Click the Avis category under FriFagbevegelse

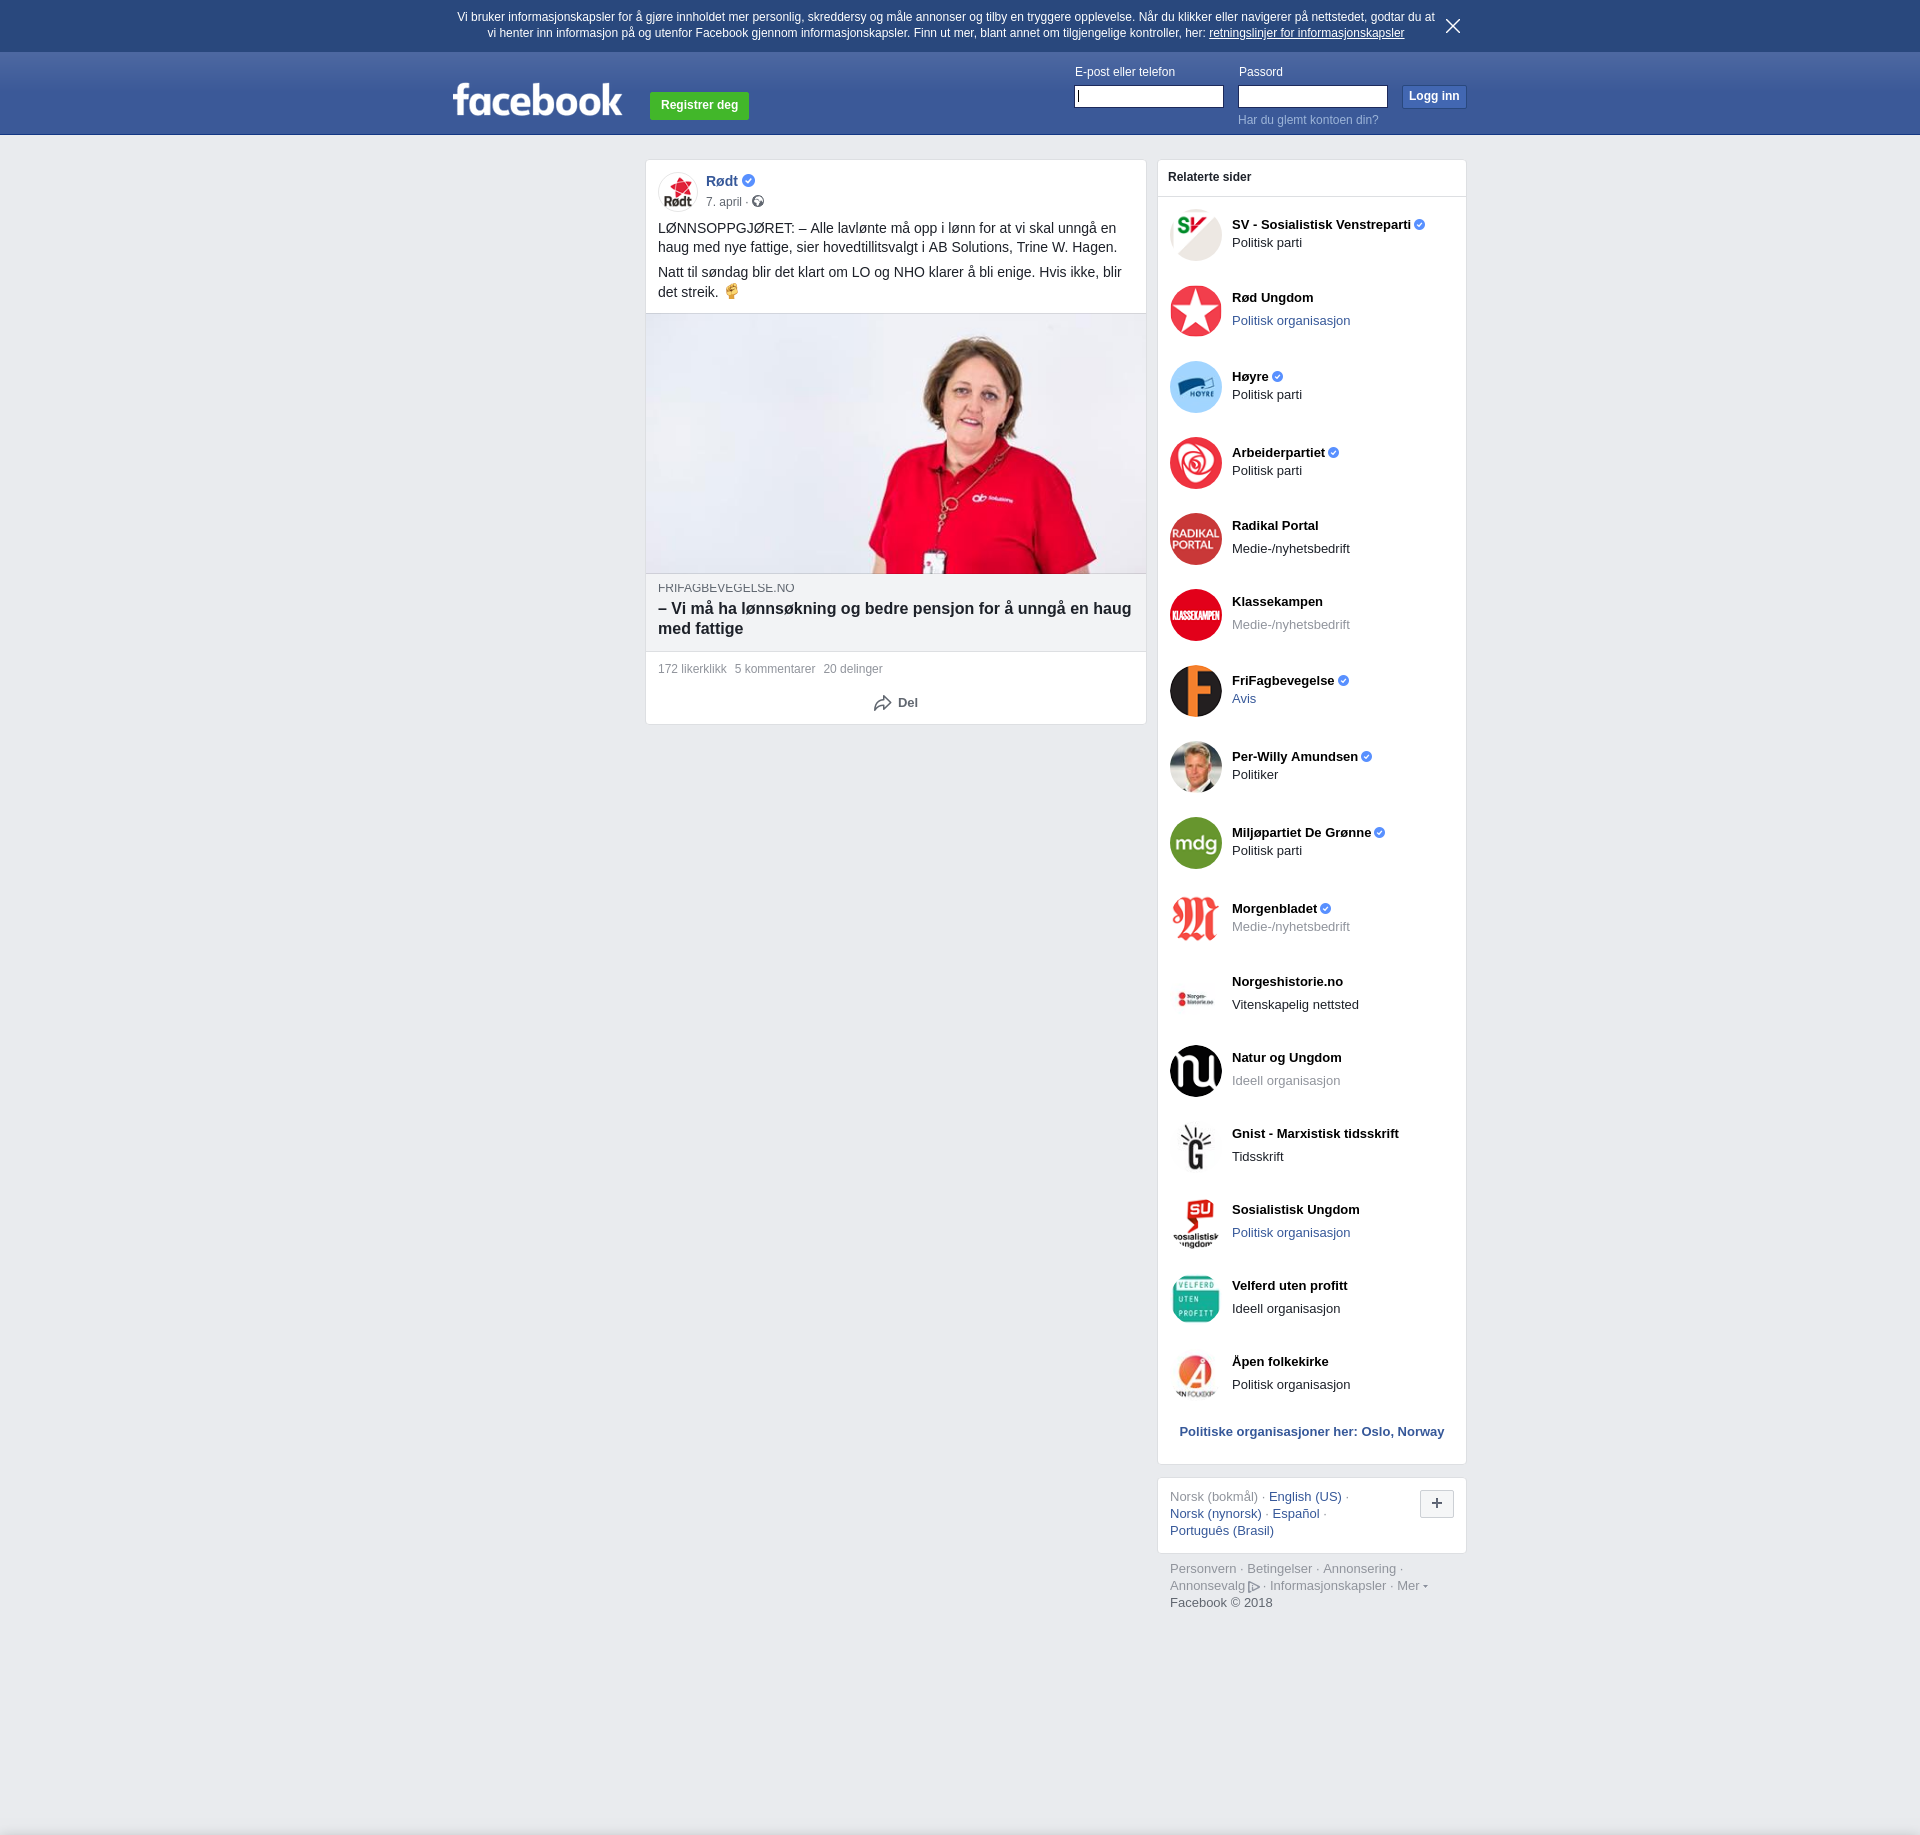coord(1244,699)
